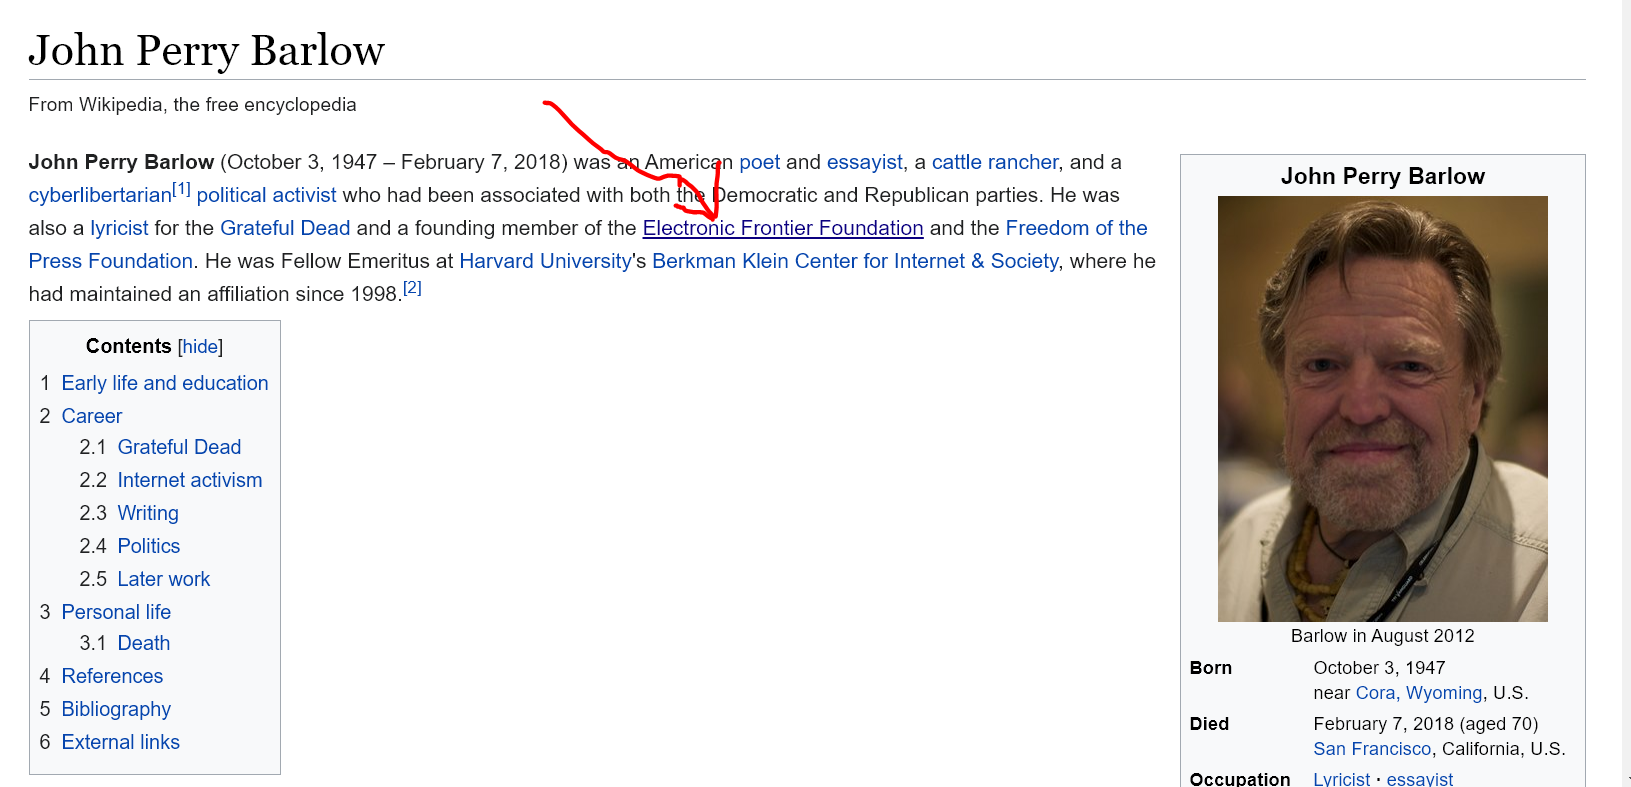Select caption 'Barlow in August 2012'
This screenshot has height=787, width=1631.
(1382, 636)
